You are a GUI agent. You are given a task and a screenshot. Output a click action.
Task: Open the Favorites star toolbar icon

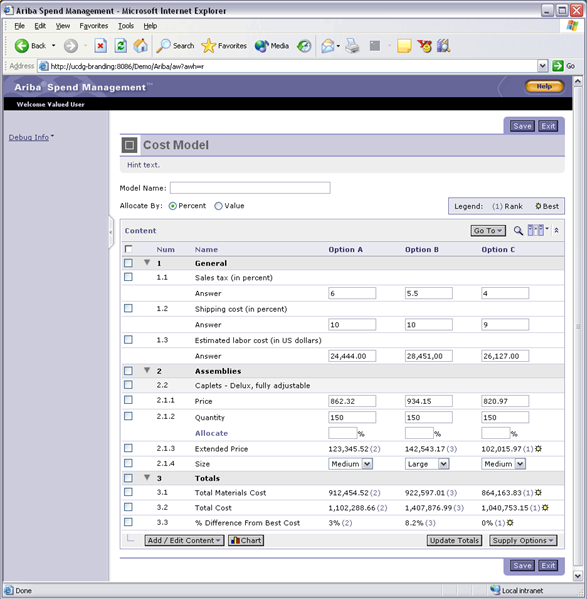(209, 46)
